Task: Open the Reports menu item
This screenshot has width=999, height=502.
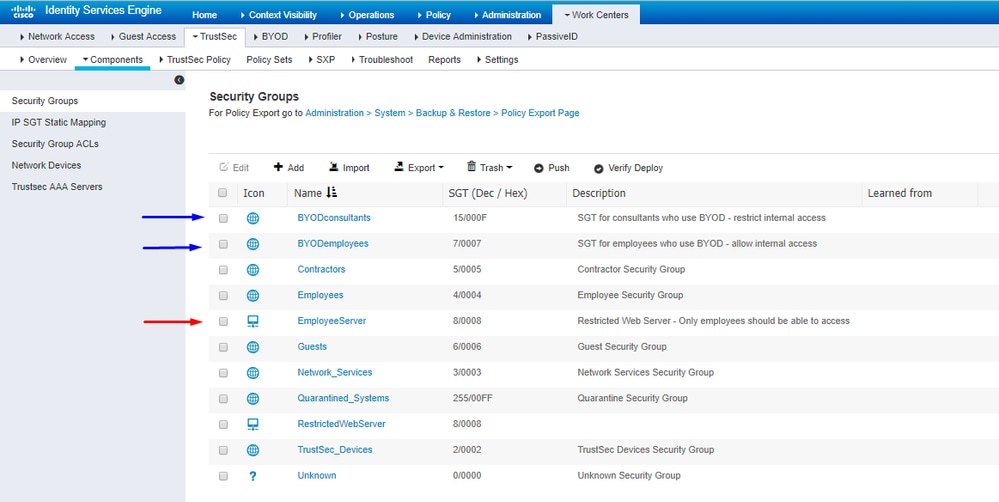Action: click(444, 59)
